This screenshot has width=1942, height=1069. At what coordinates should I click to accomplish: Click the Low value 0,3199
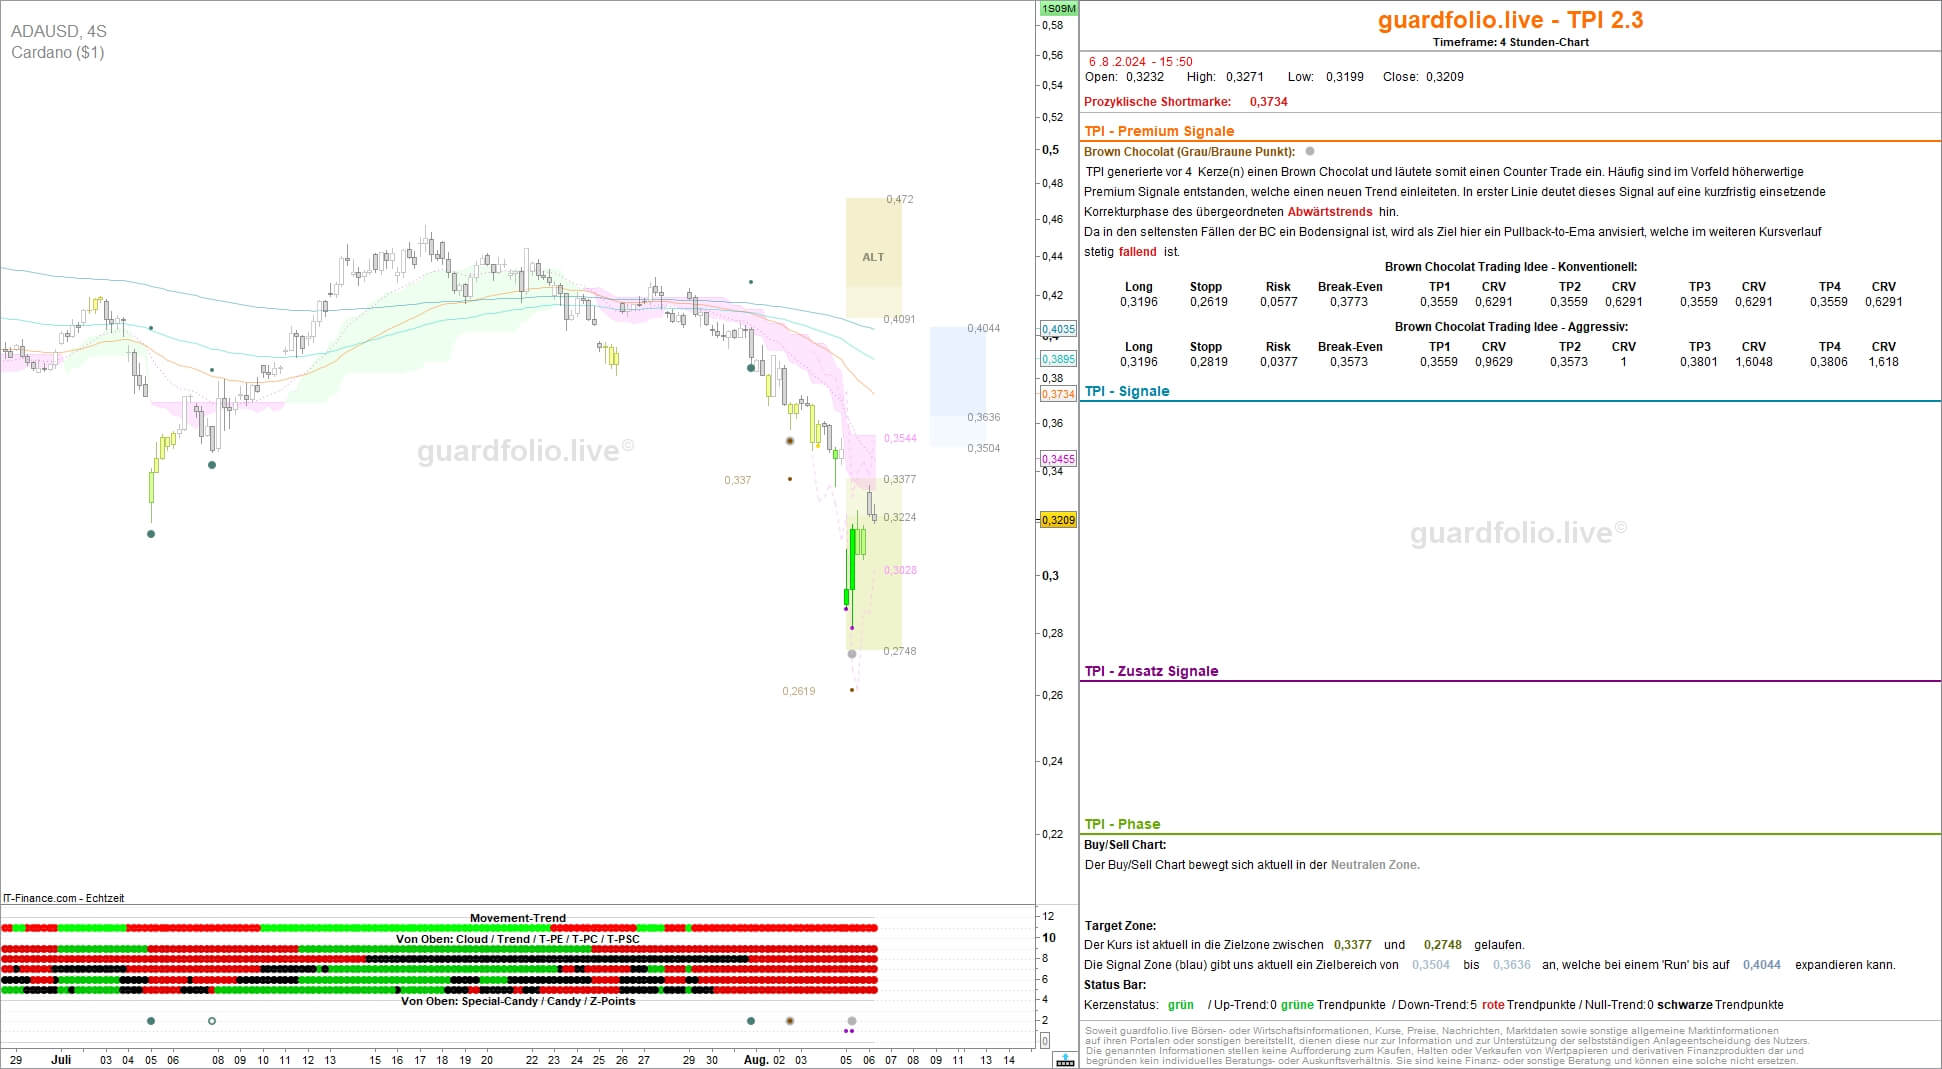coord(1345,77)
